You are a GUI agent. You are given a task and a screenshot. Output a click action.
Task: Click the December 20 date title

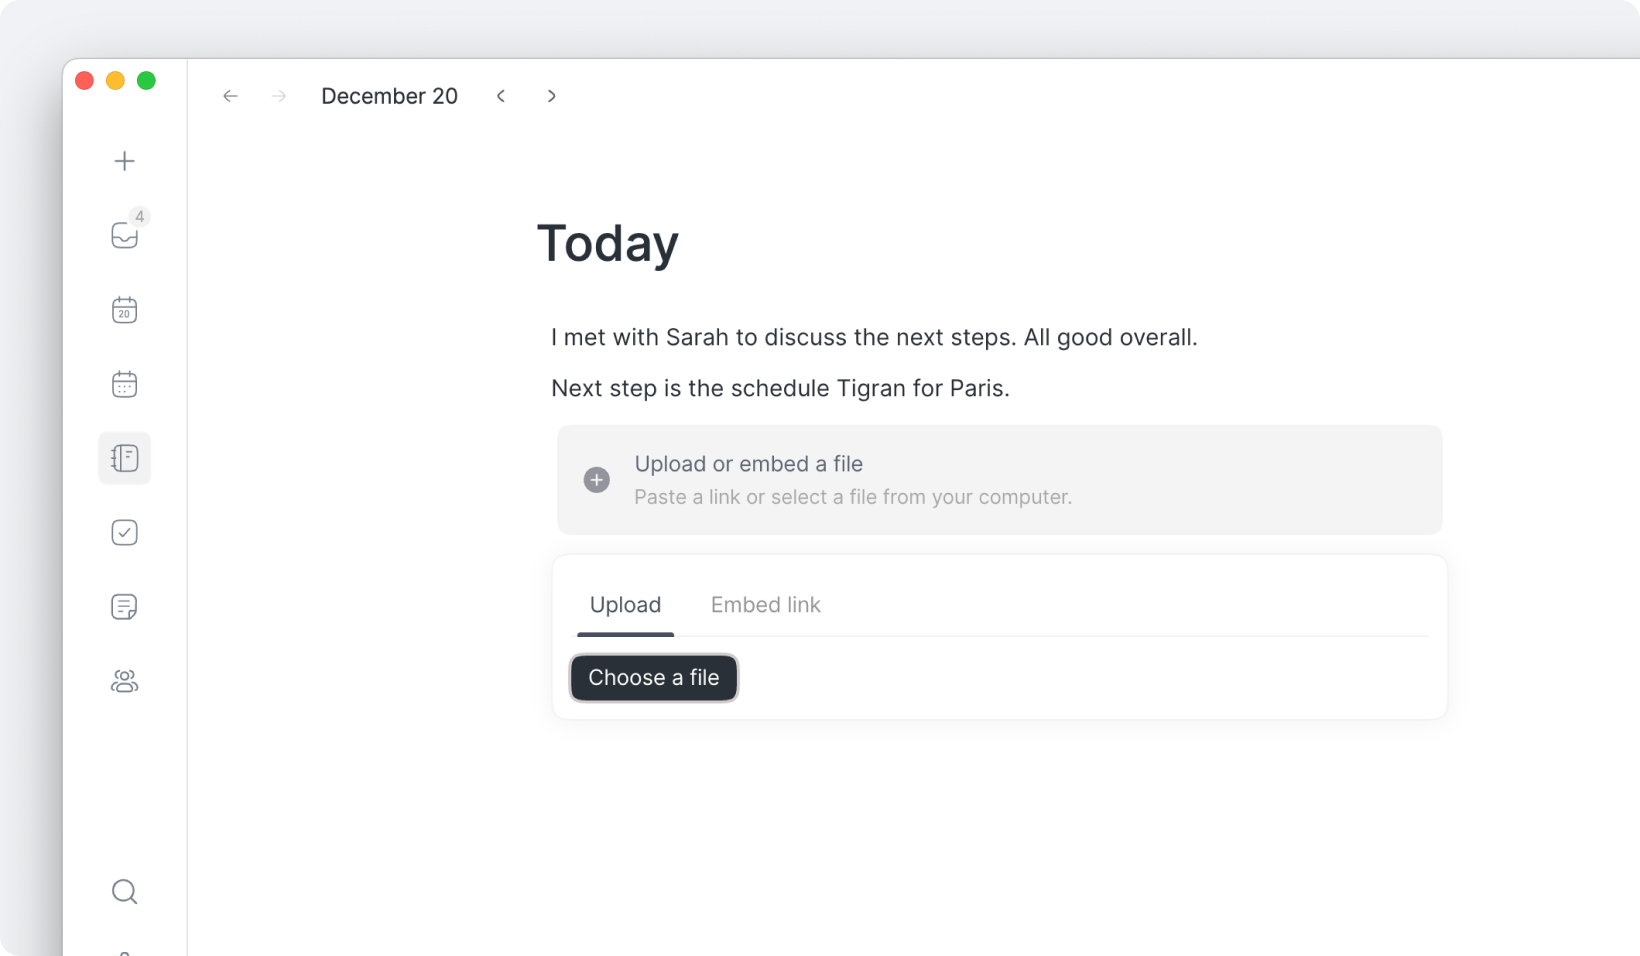[389, 96]
